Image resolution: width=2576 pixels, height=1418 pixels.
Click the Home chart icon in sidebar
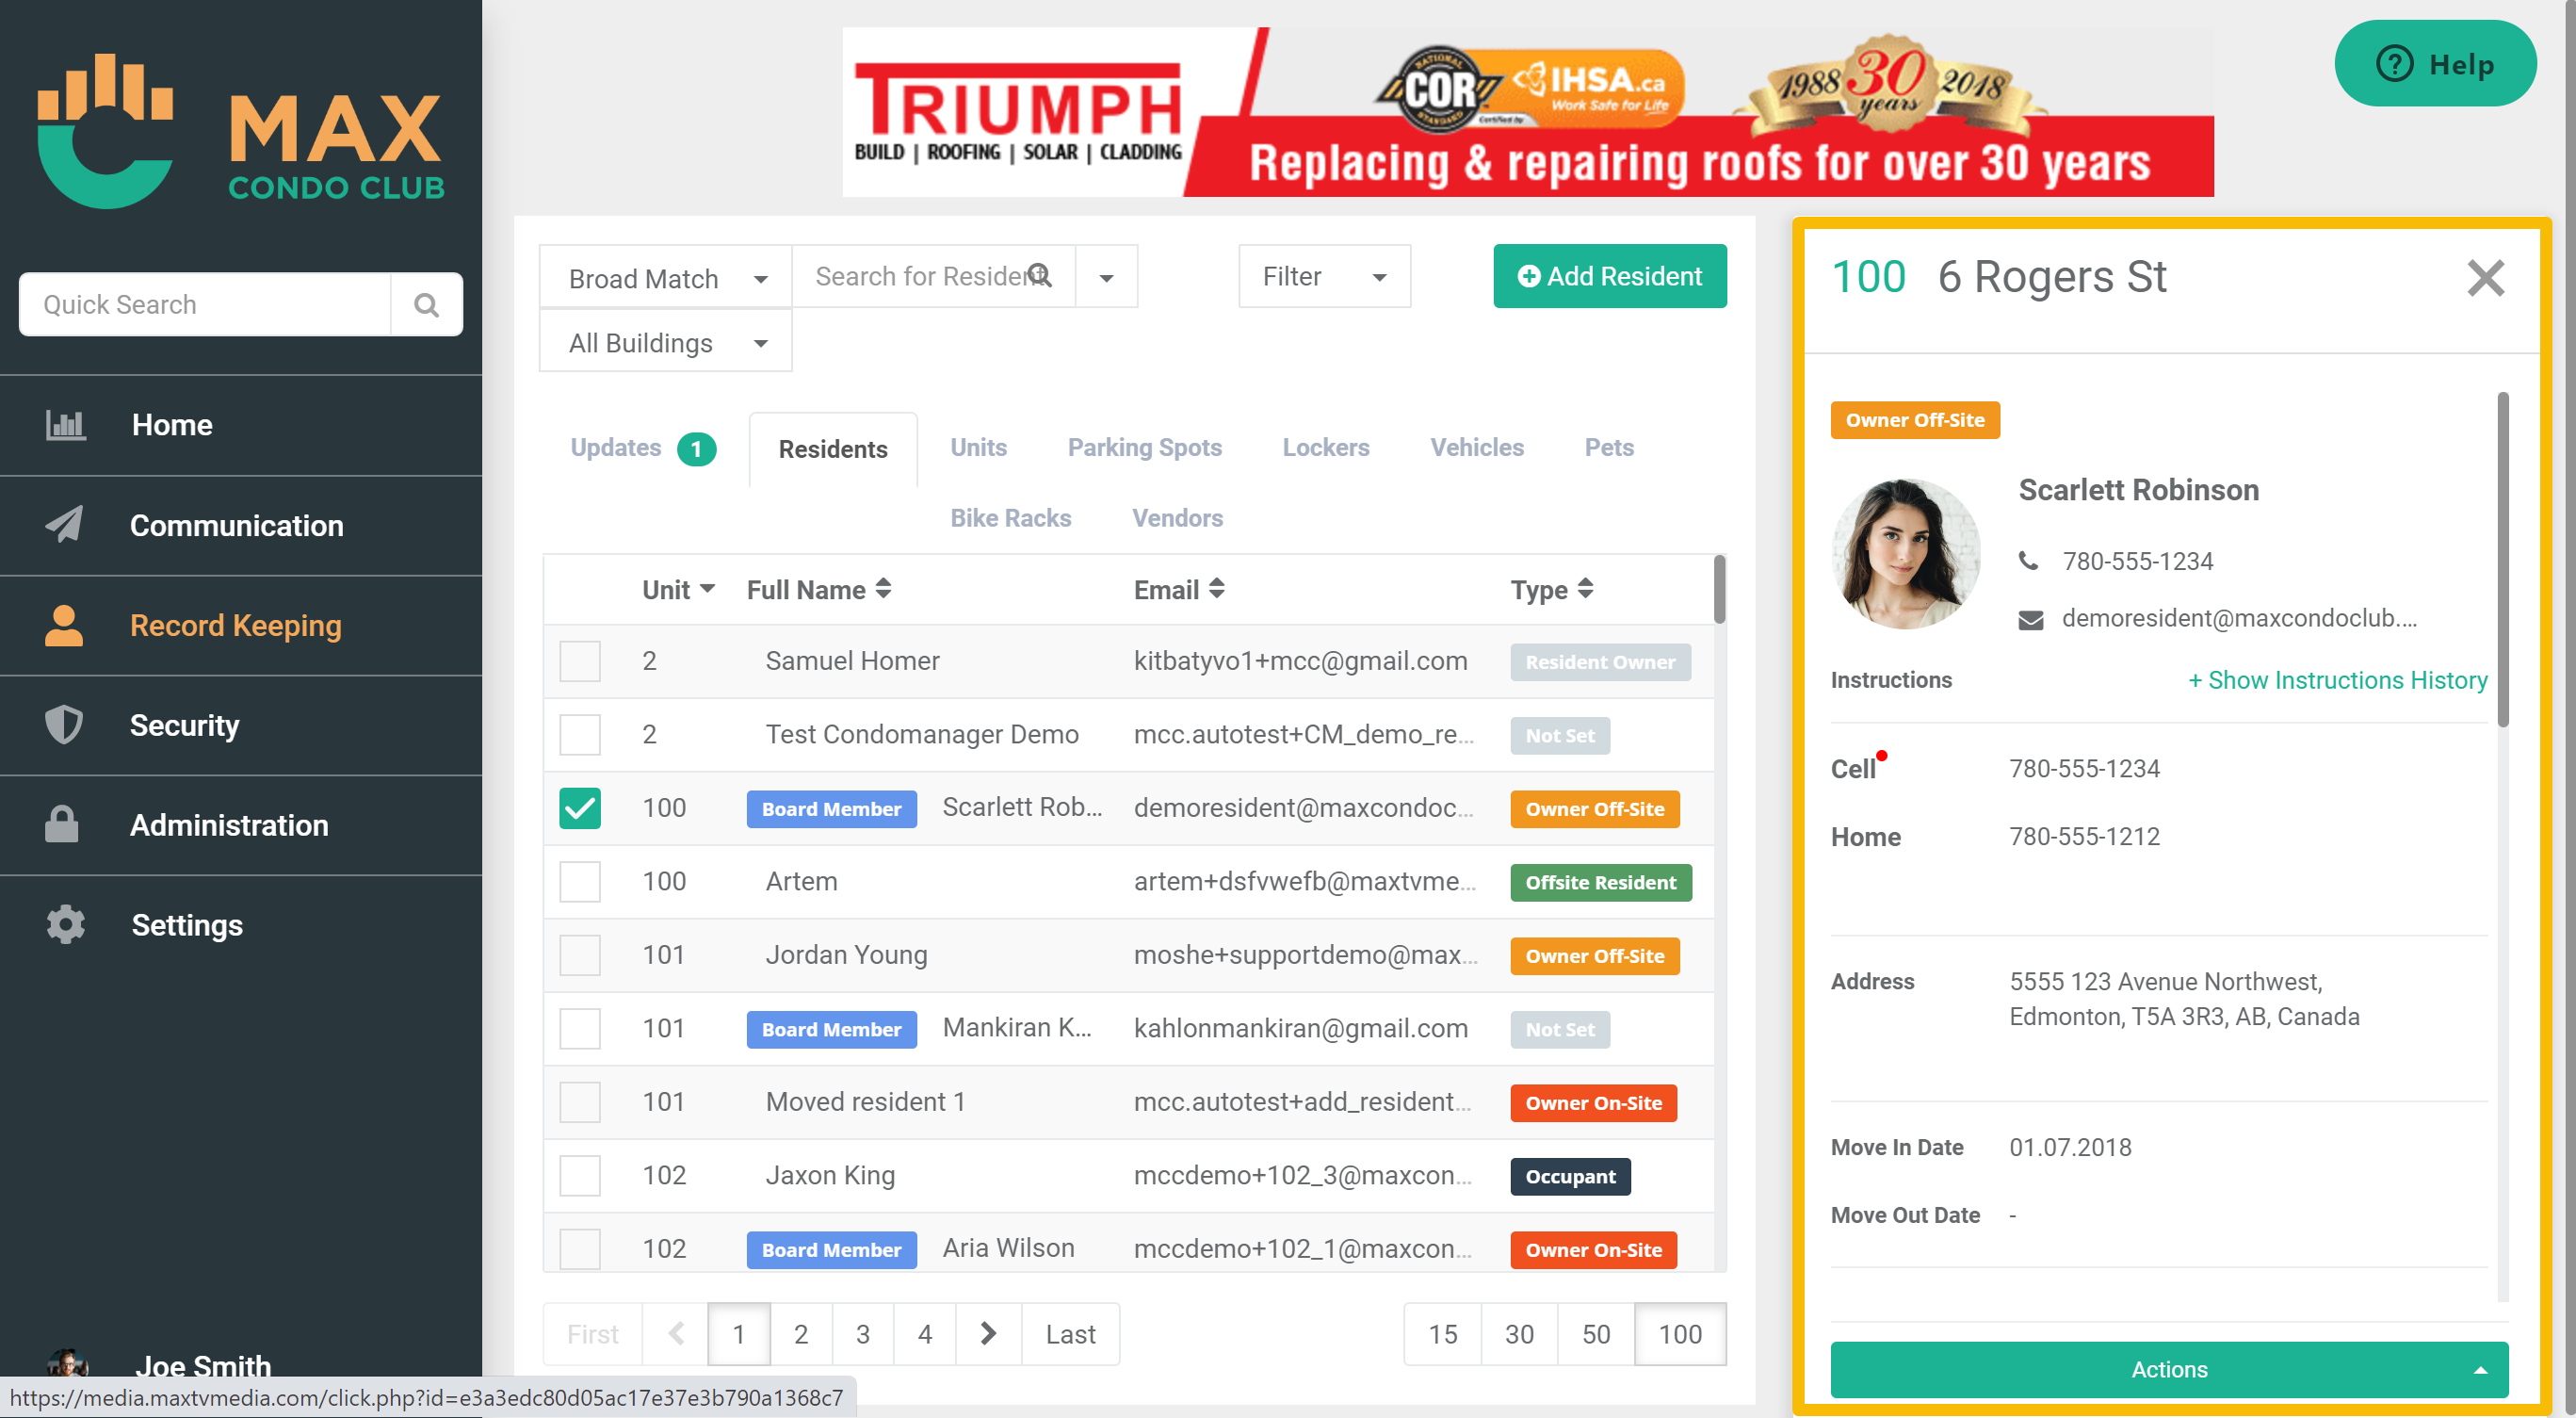(x=65, y=425)
